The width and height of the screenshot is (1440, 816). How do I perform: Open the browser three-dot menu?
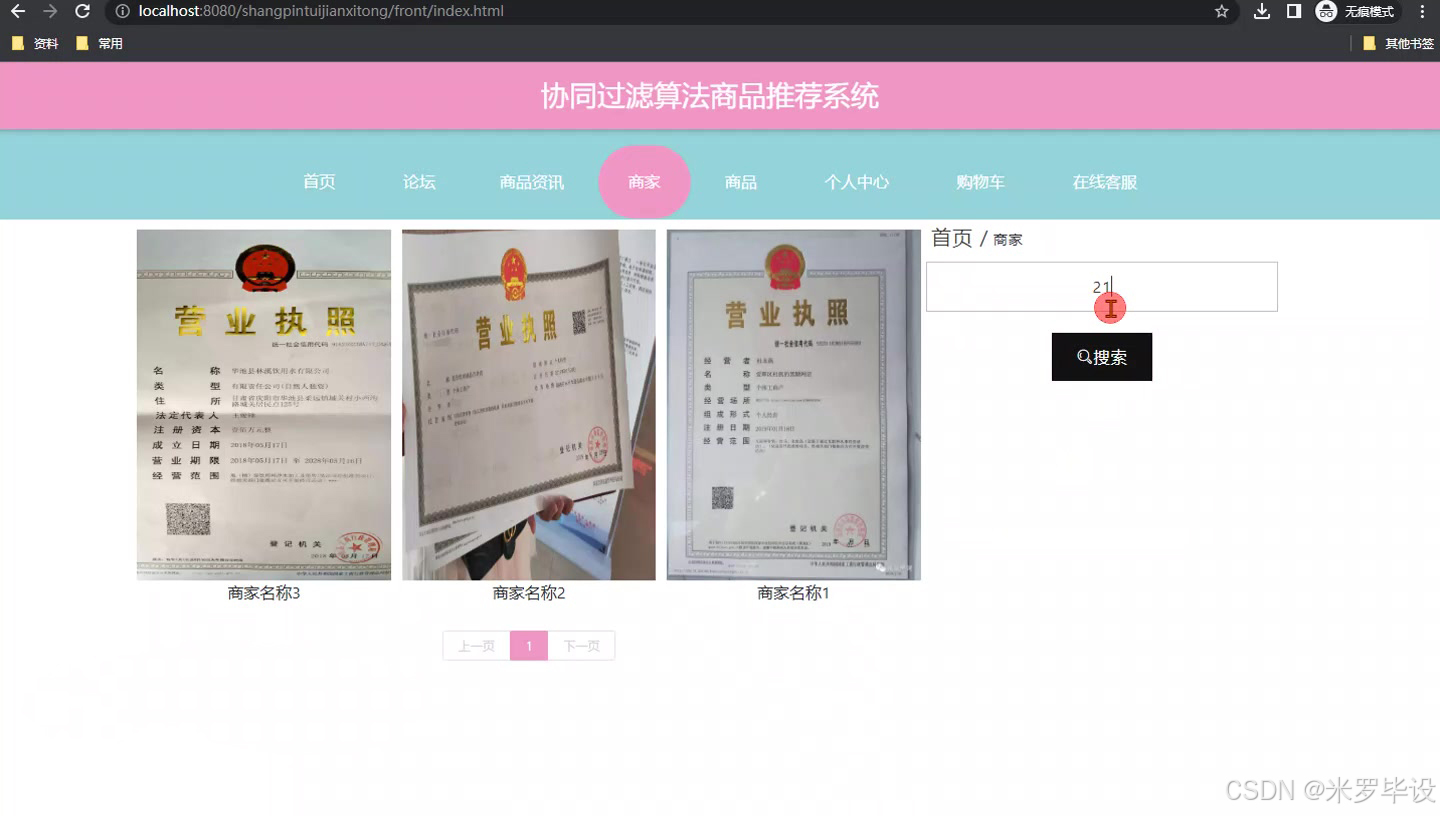[1423, 12]
